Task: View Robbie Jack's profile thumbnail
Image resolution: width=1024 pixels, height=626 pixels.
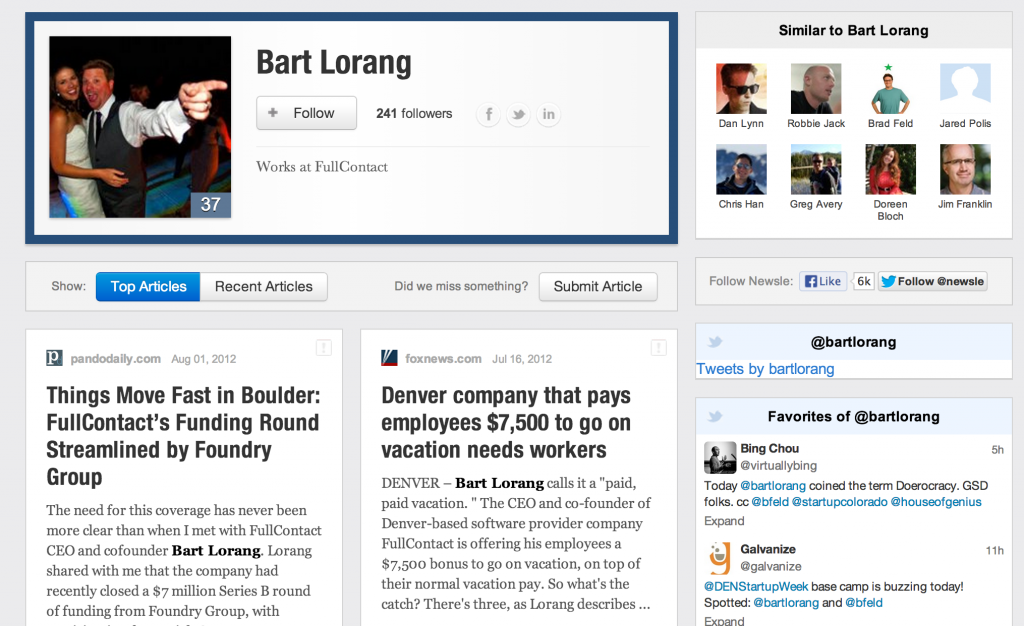Action: pos(816,89)
